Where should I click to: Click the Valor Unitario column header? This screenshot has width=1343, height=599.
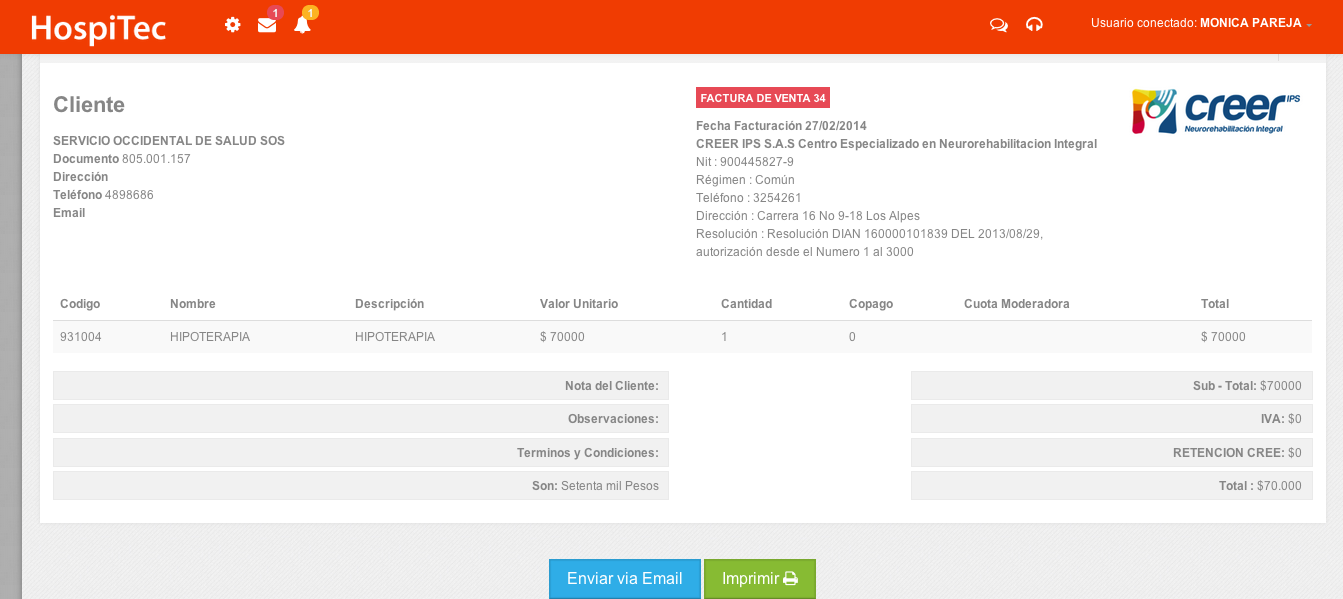point(578,304)
